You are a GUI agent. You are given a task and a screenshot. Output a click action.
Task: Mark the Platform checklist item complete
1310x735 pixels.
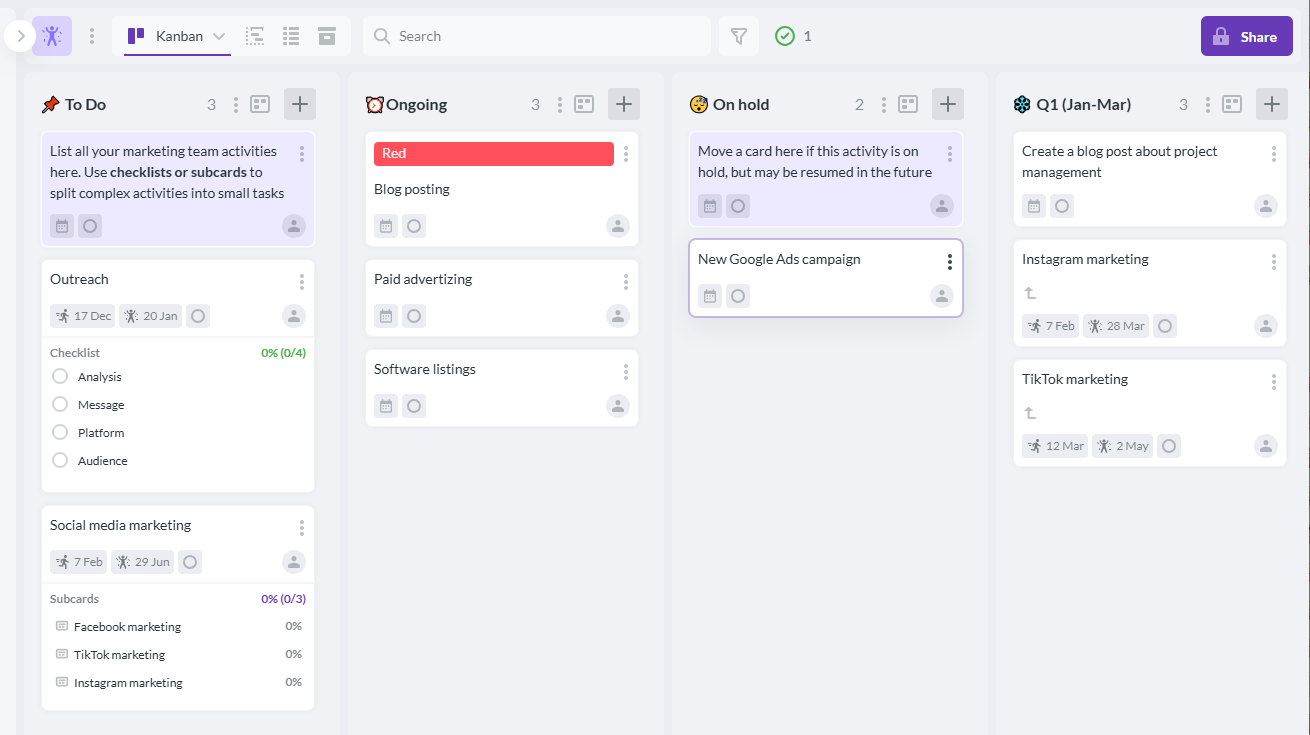(x=59, y=432)
